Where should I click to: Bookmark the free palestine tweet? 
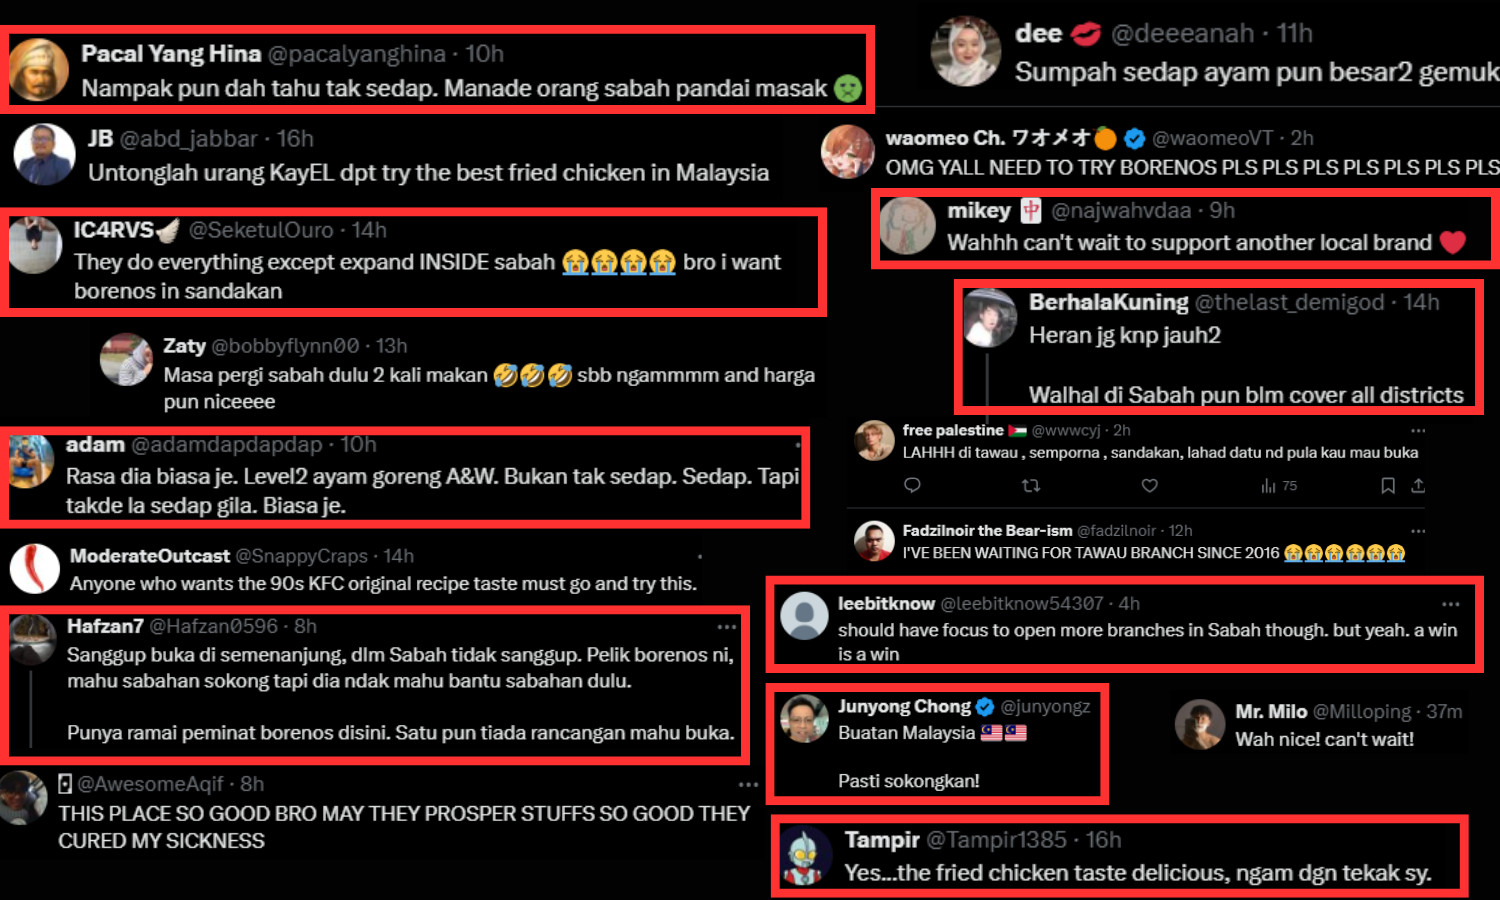pyautogui.click(x=1388, y=486)
